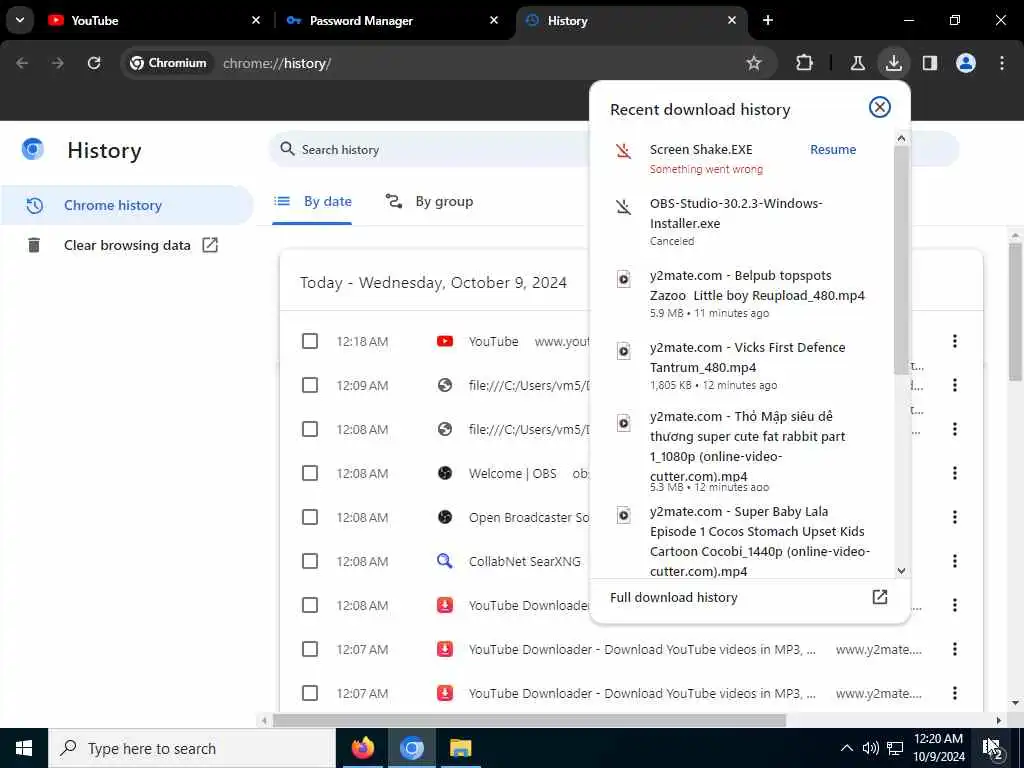Open actions menu for Open Broadcaster entry
The image size is (1024, 768).
(x=955, y=517)
